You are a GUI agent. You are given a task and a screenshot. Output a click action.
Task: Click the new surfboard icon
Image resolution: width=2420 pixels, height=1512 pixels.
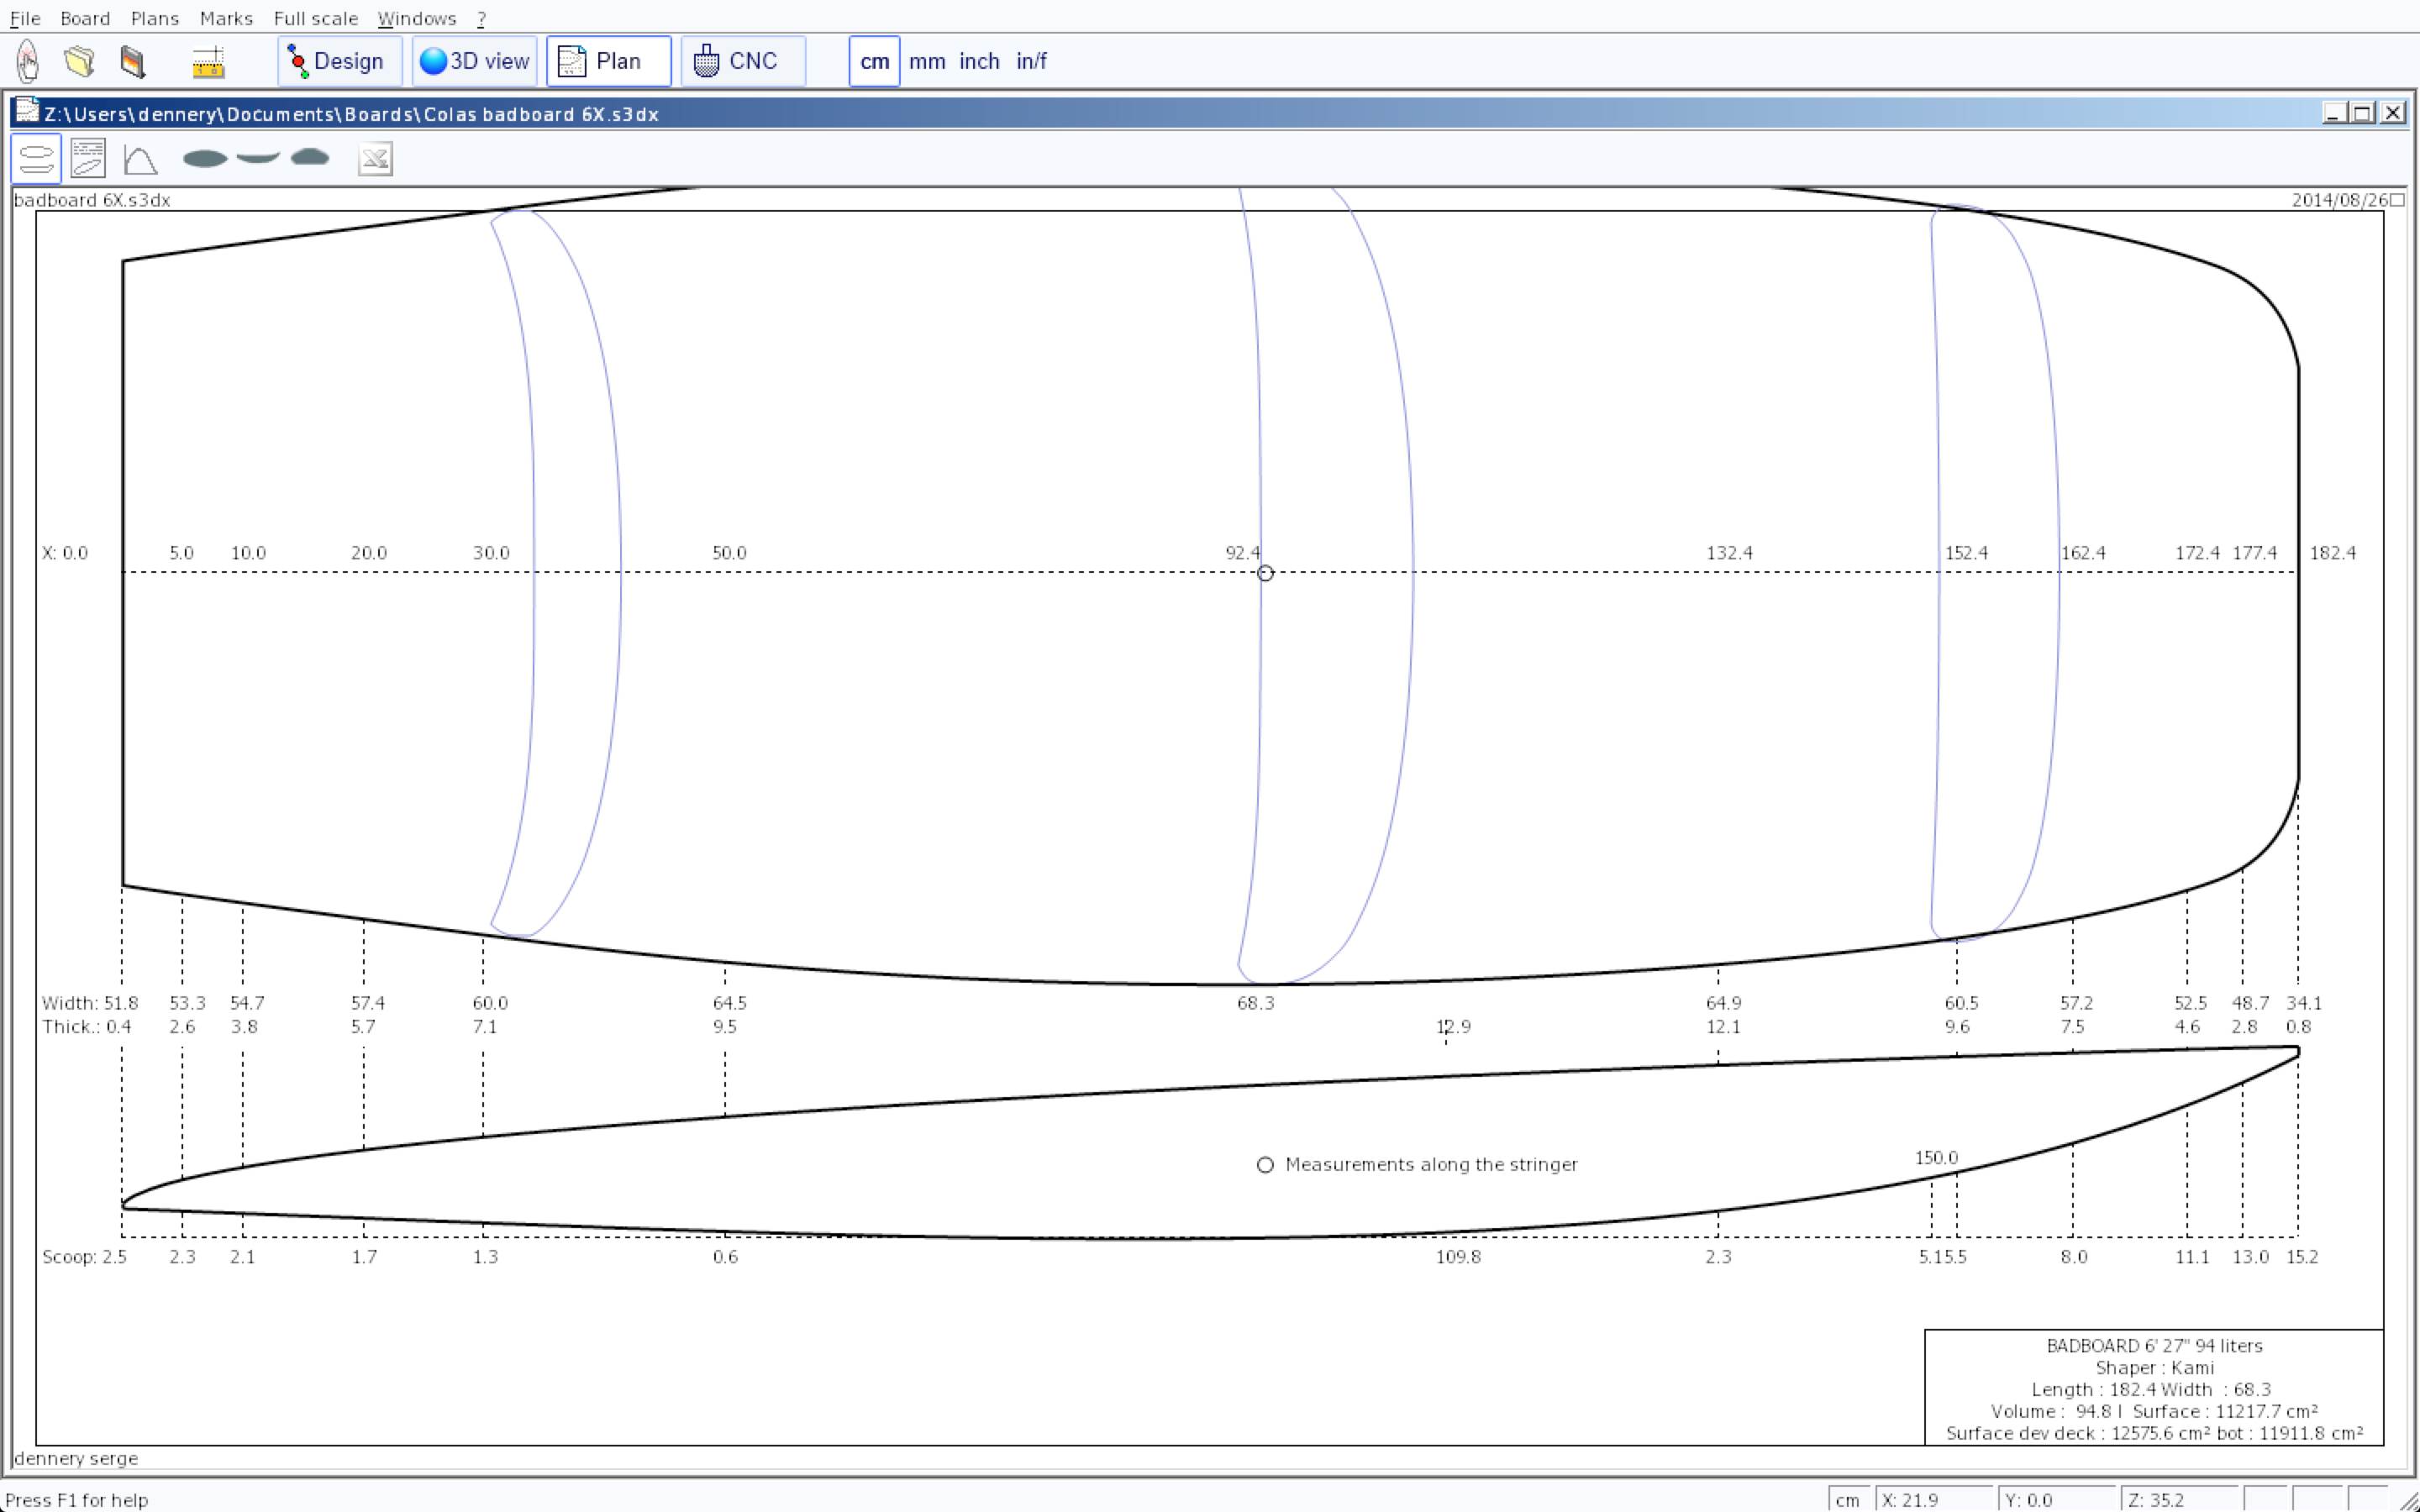[28, 61]
